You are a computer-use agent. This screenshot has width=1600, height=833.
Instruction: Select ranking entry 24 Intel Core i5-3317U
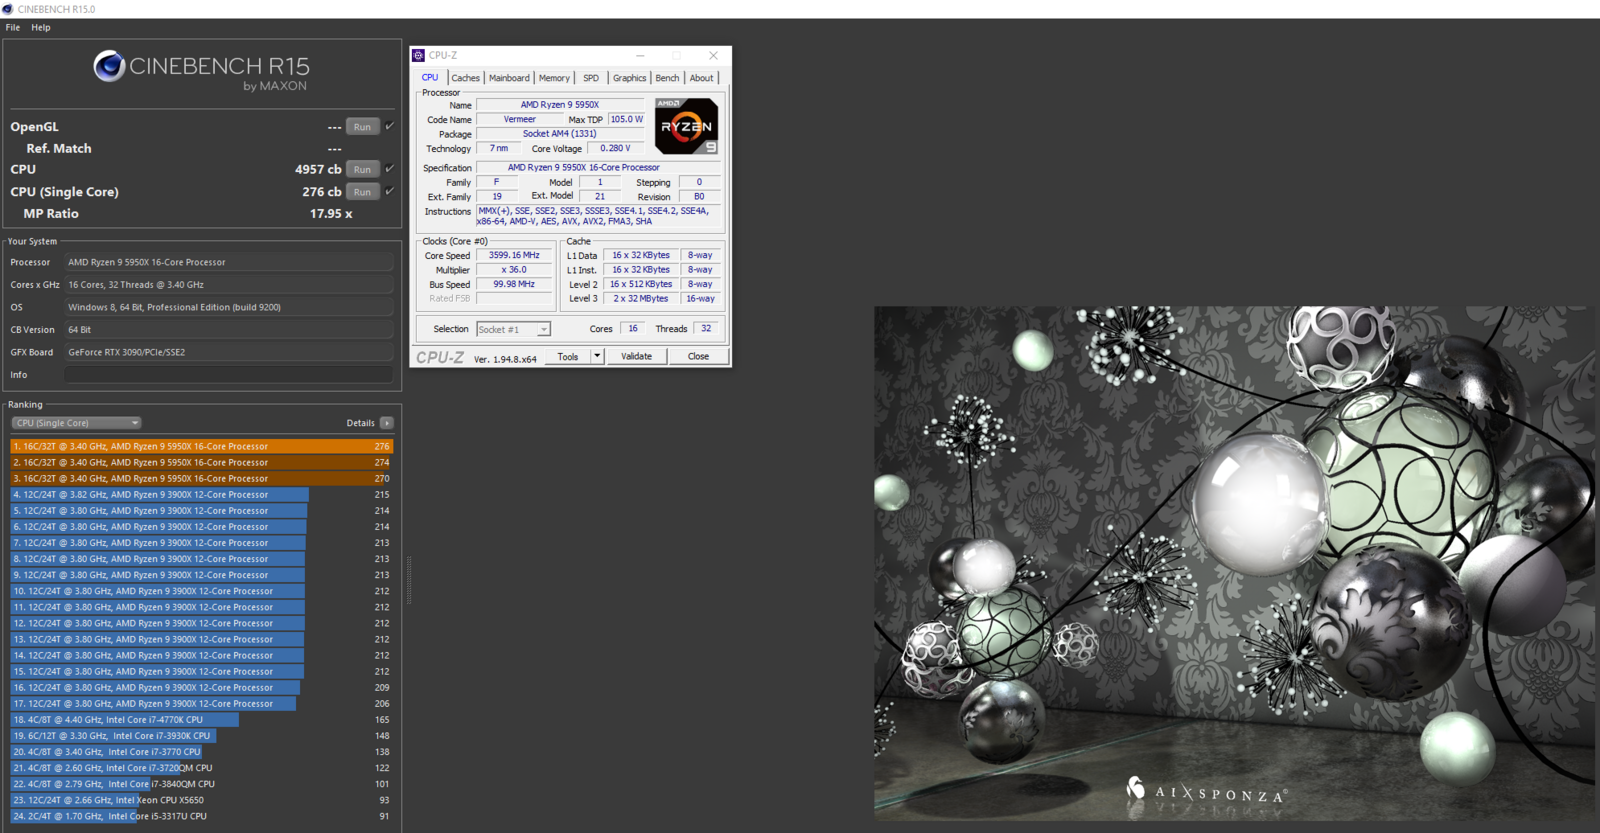pos(202,816)
